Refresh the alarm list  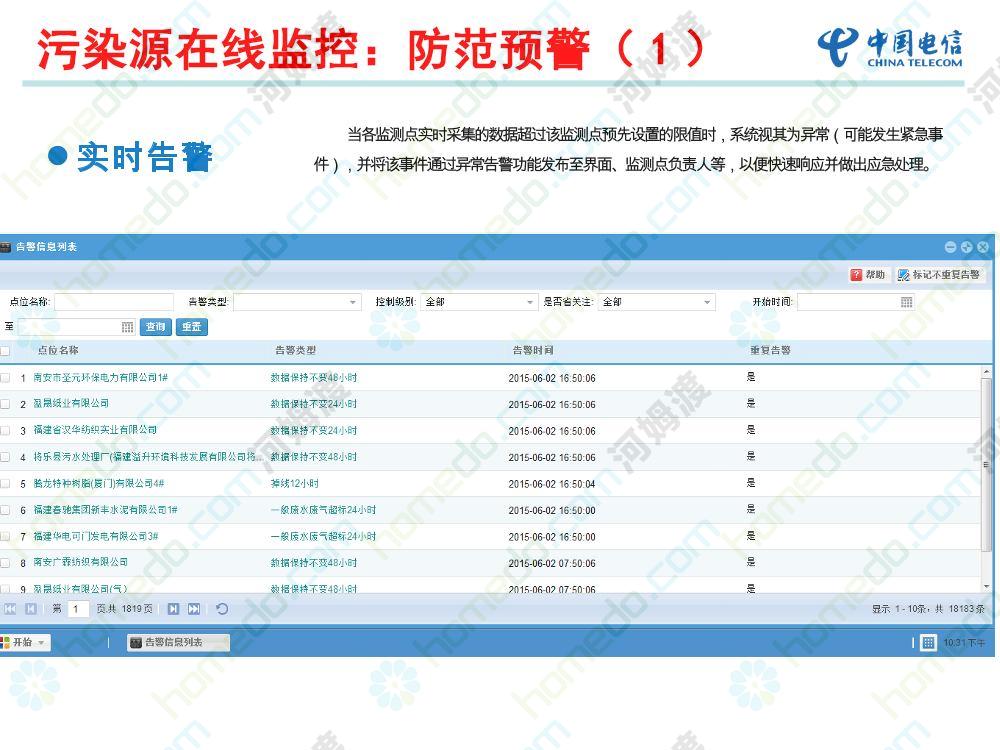(x=222, y=609)
